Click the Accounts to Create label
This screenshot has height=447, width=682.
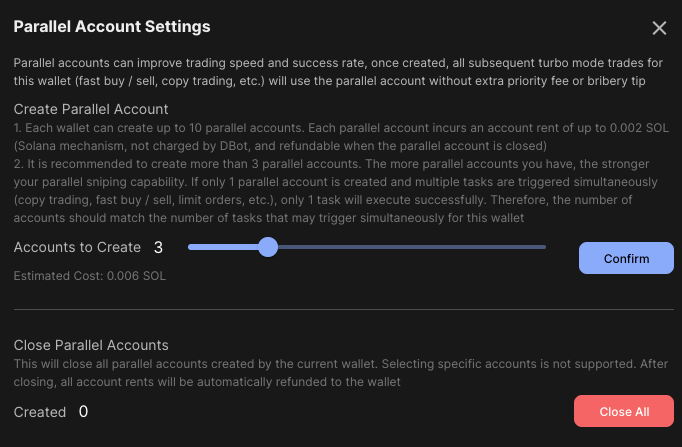[x=77, y=247]
